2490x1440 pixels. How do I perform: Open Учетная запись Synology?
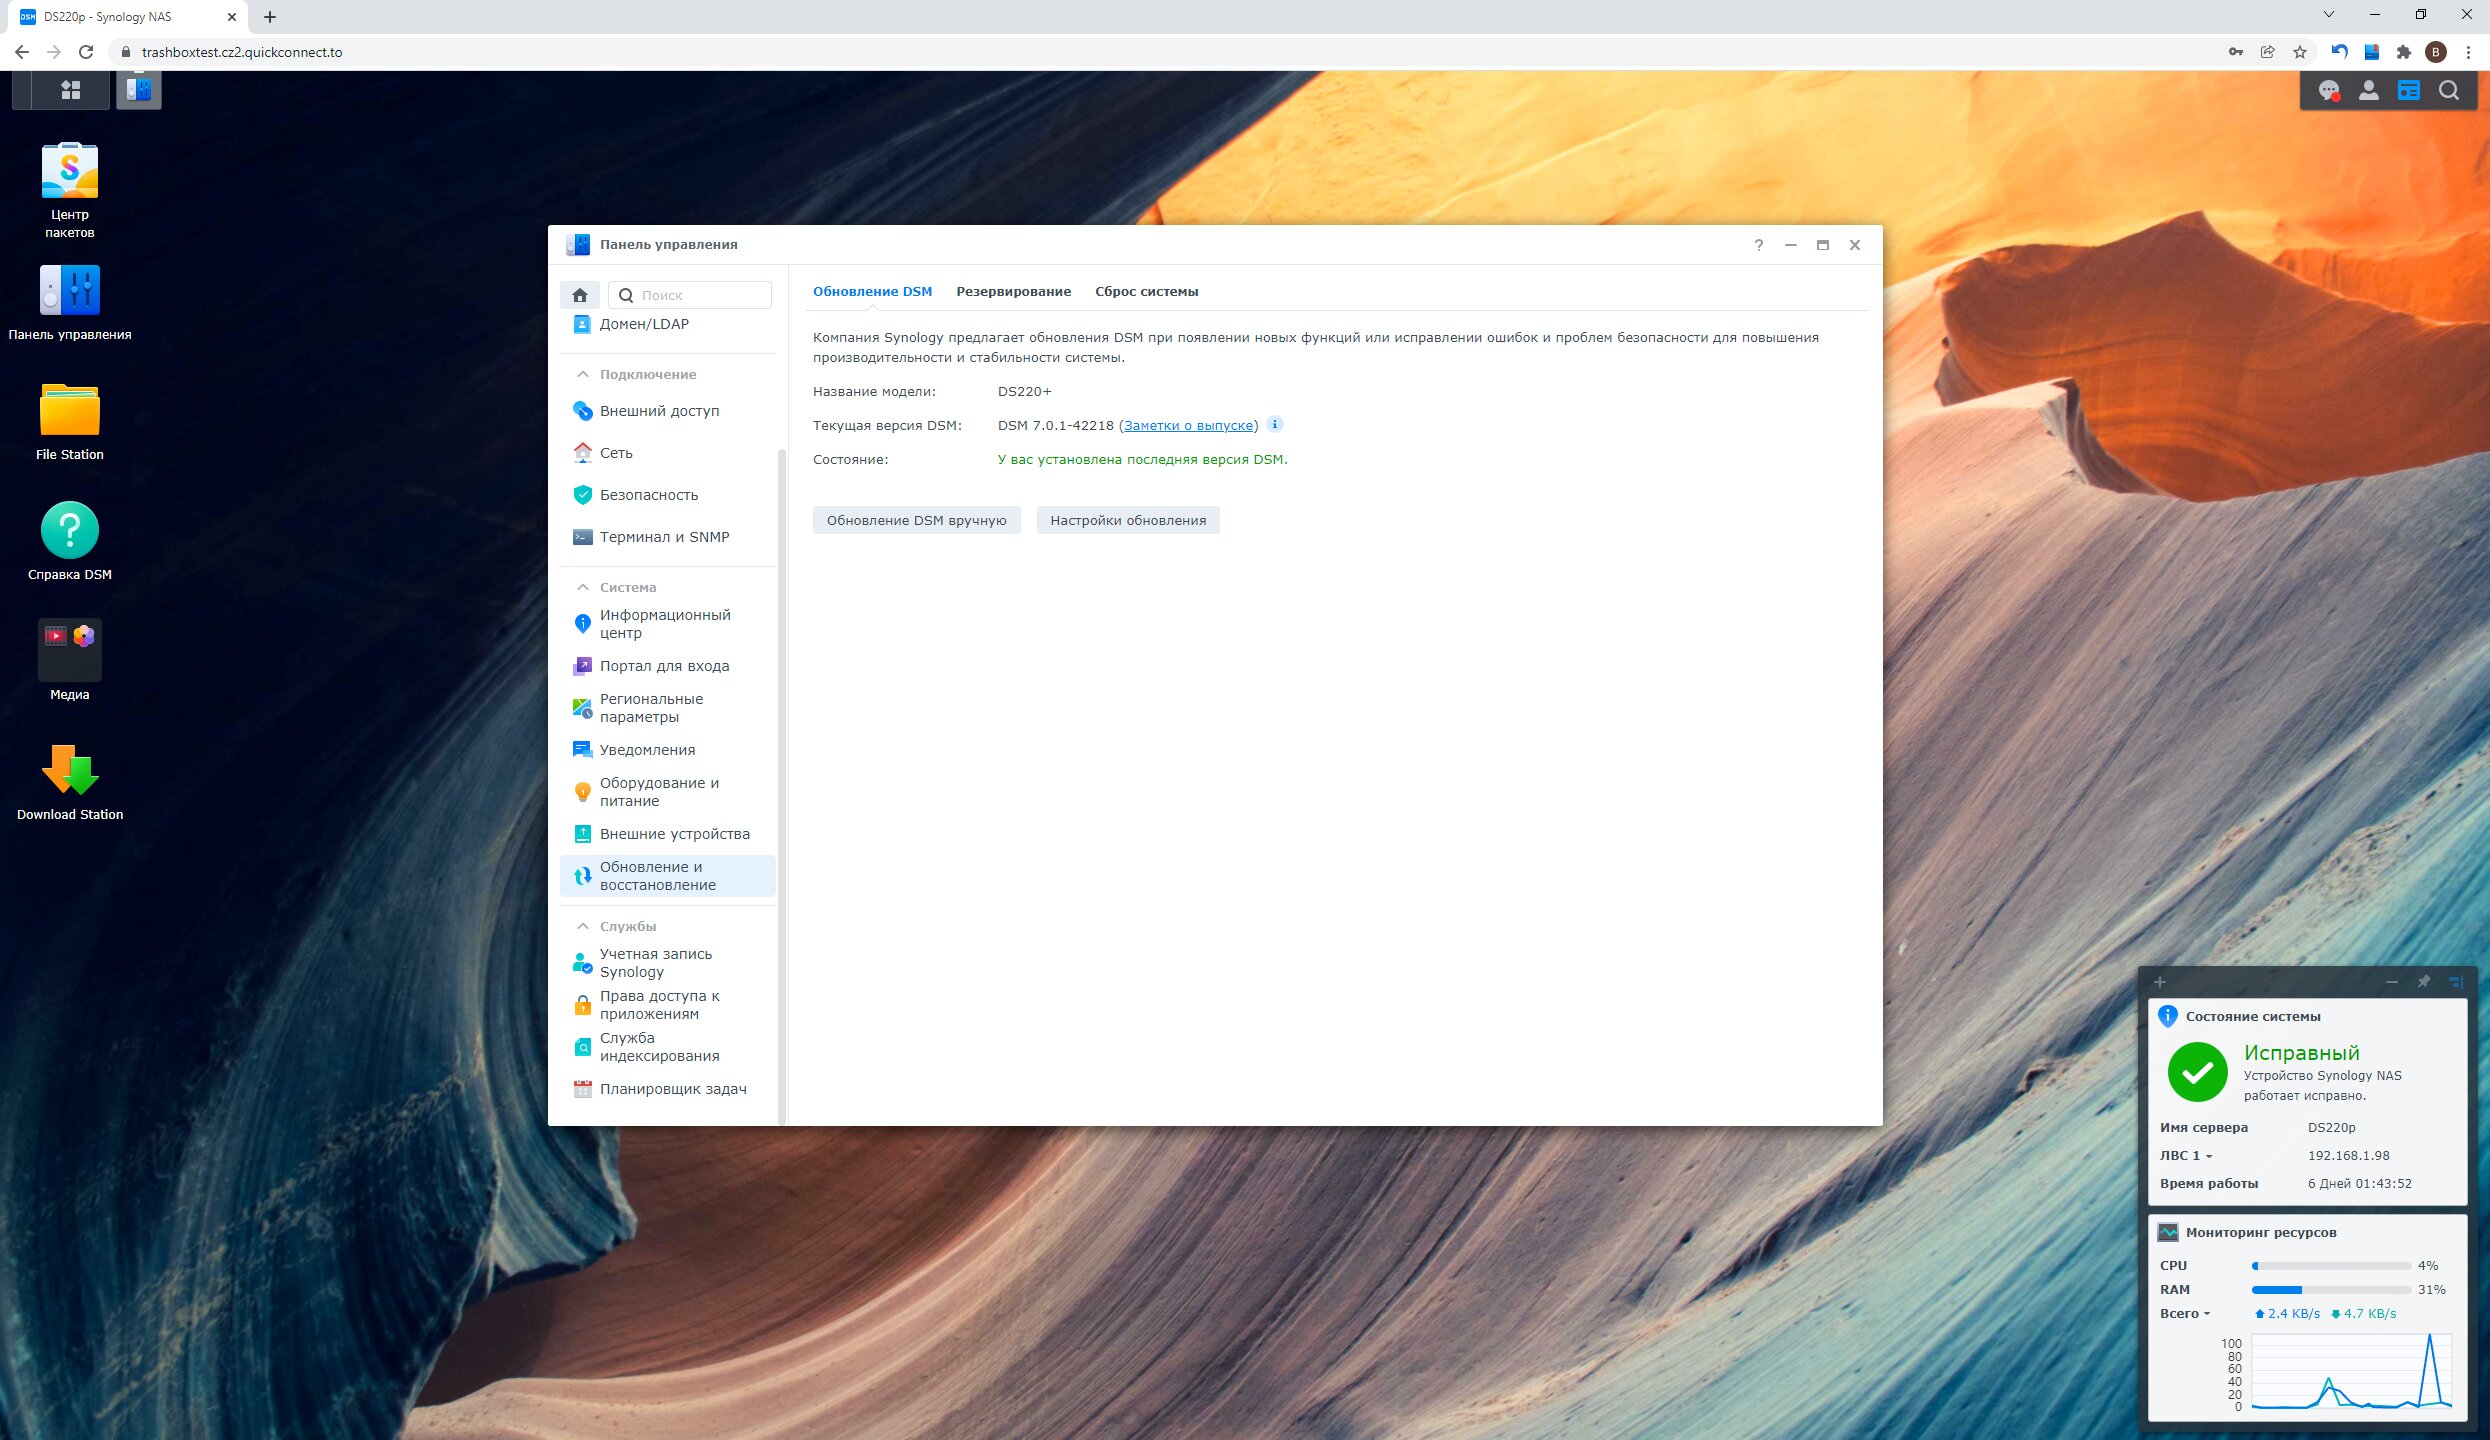668,963
